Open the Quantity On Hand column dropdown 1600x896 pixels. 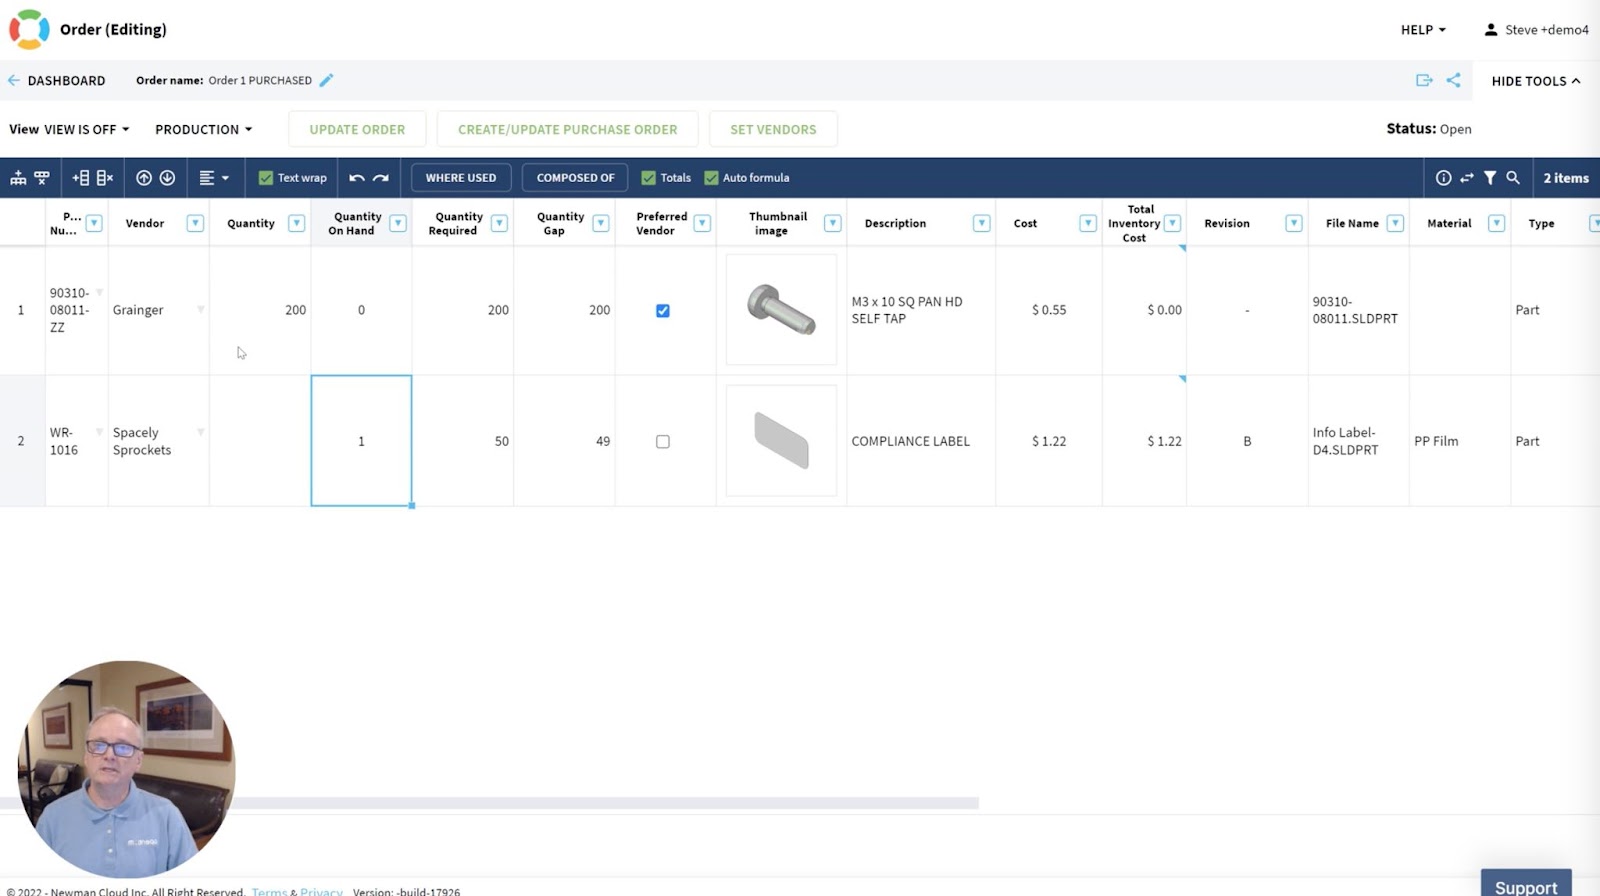click(398, 224)
